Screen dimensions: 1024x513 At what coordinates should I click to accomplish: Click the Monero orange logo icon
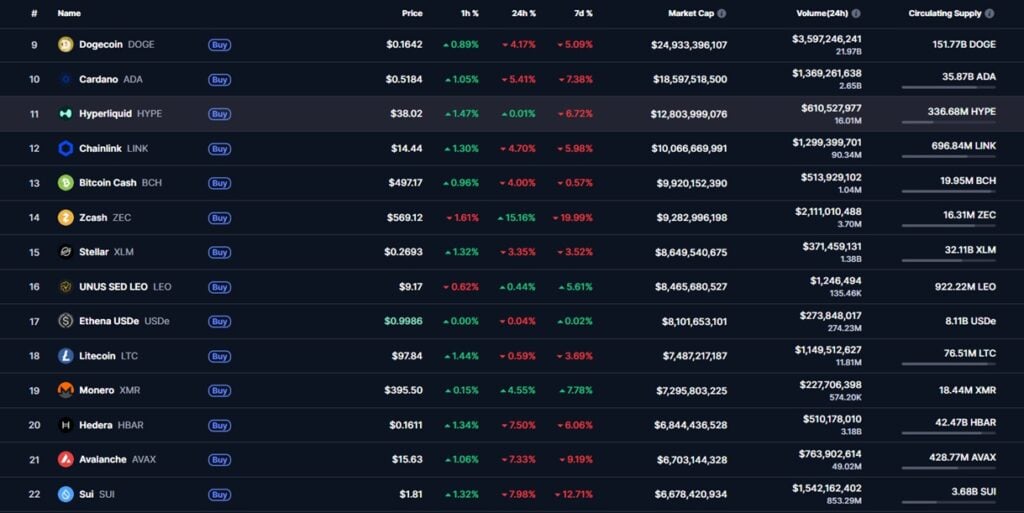coord(66,390)
